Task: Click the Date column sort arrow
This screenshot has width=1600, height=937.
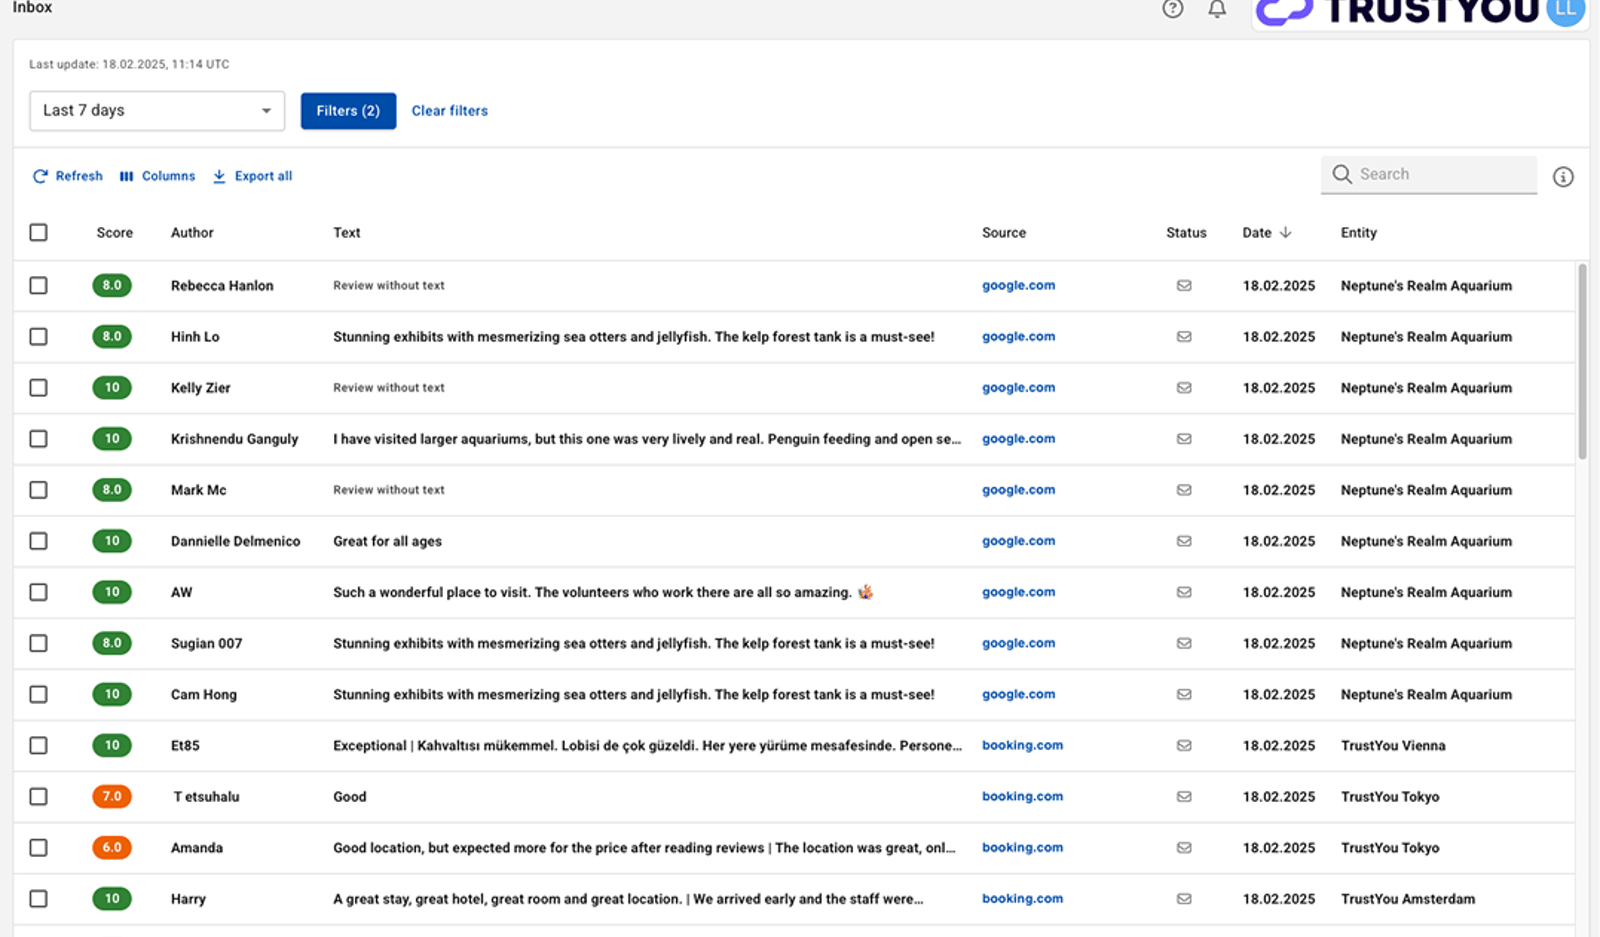Action: 1286,232
